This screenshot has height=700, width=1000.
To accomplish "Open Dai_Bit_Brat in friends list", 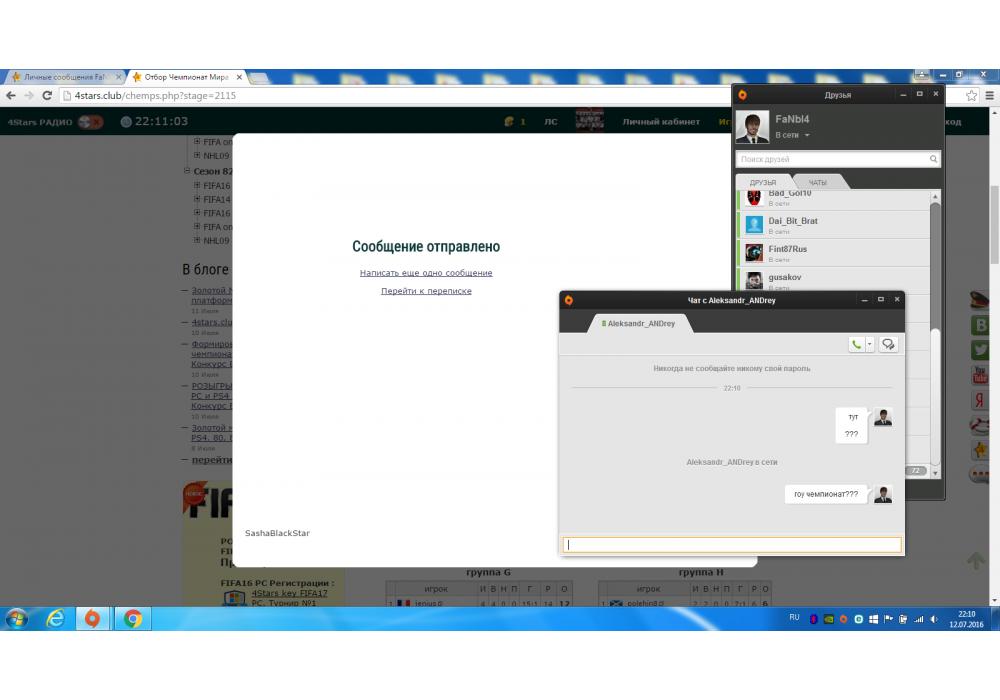I will [793, 221].
